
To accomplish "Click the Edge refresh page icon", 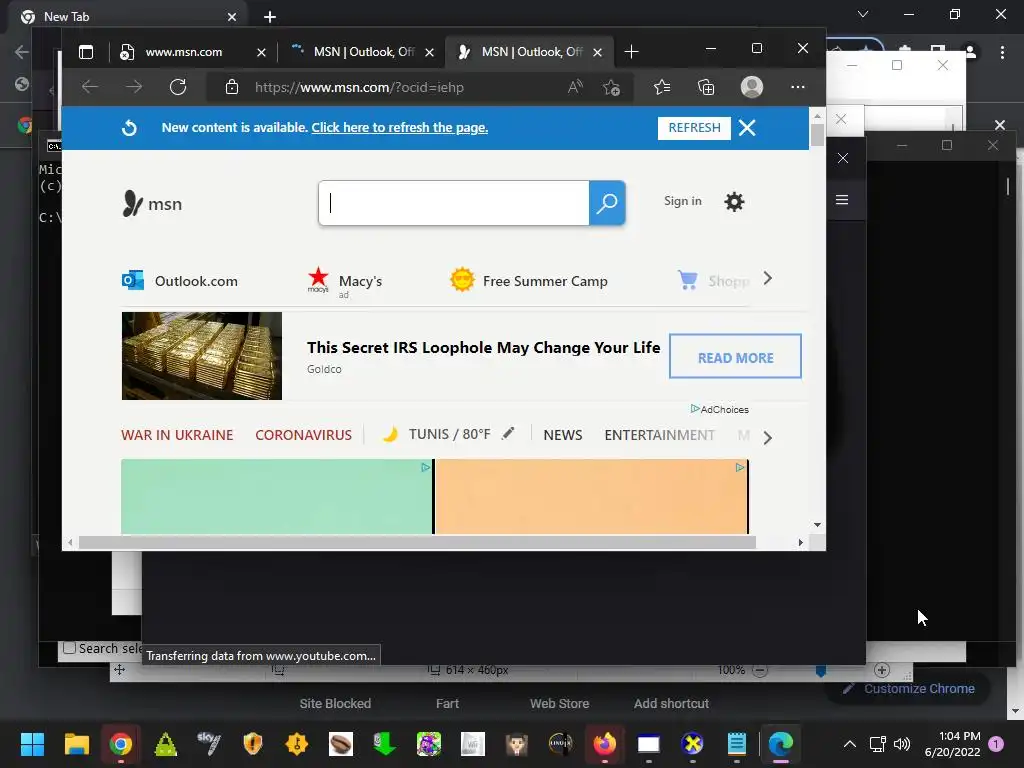I will click(x=178, y=87).
